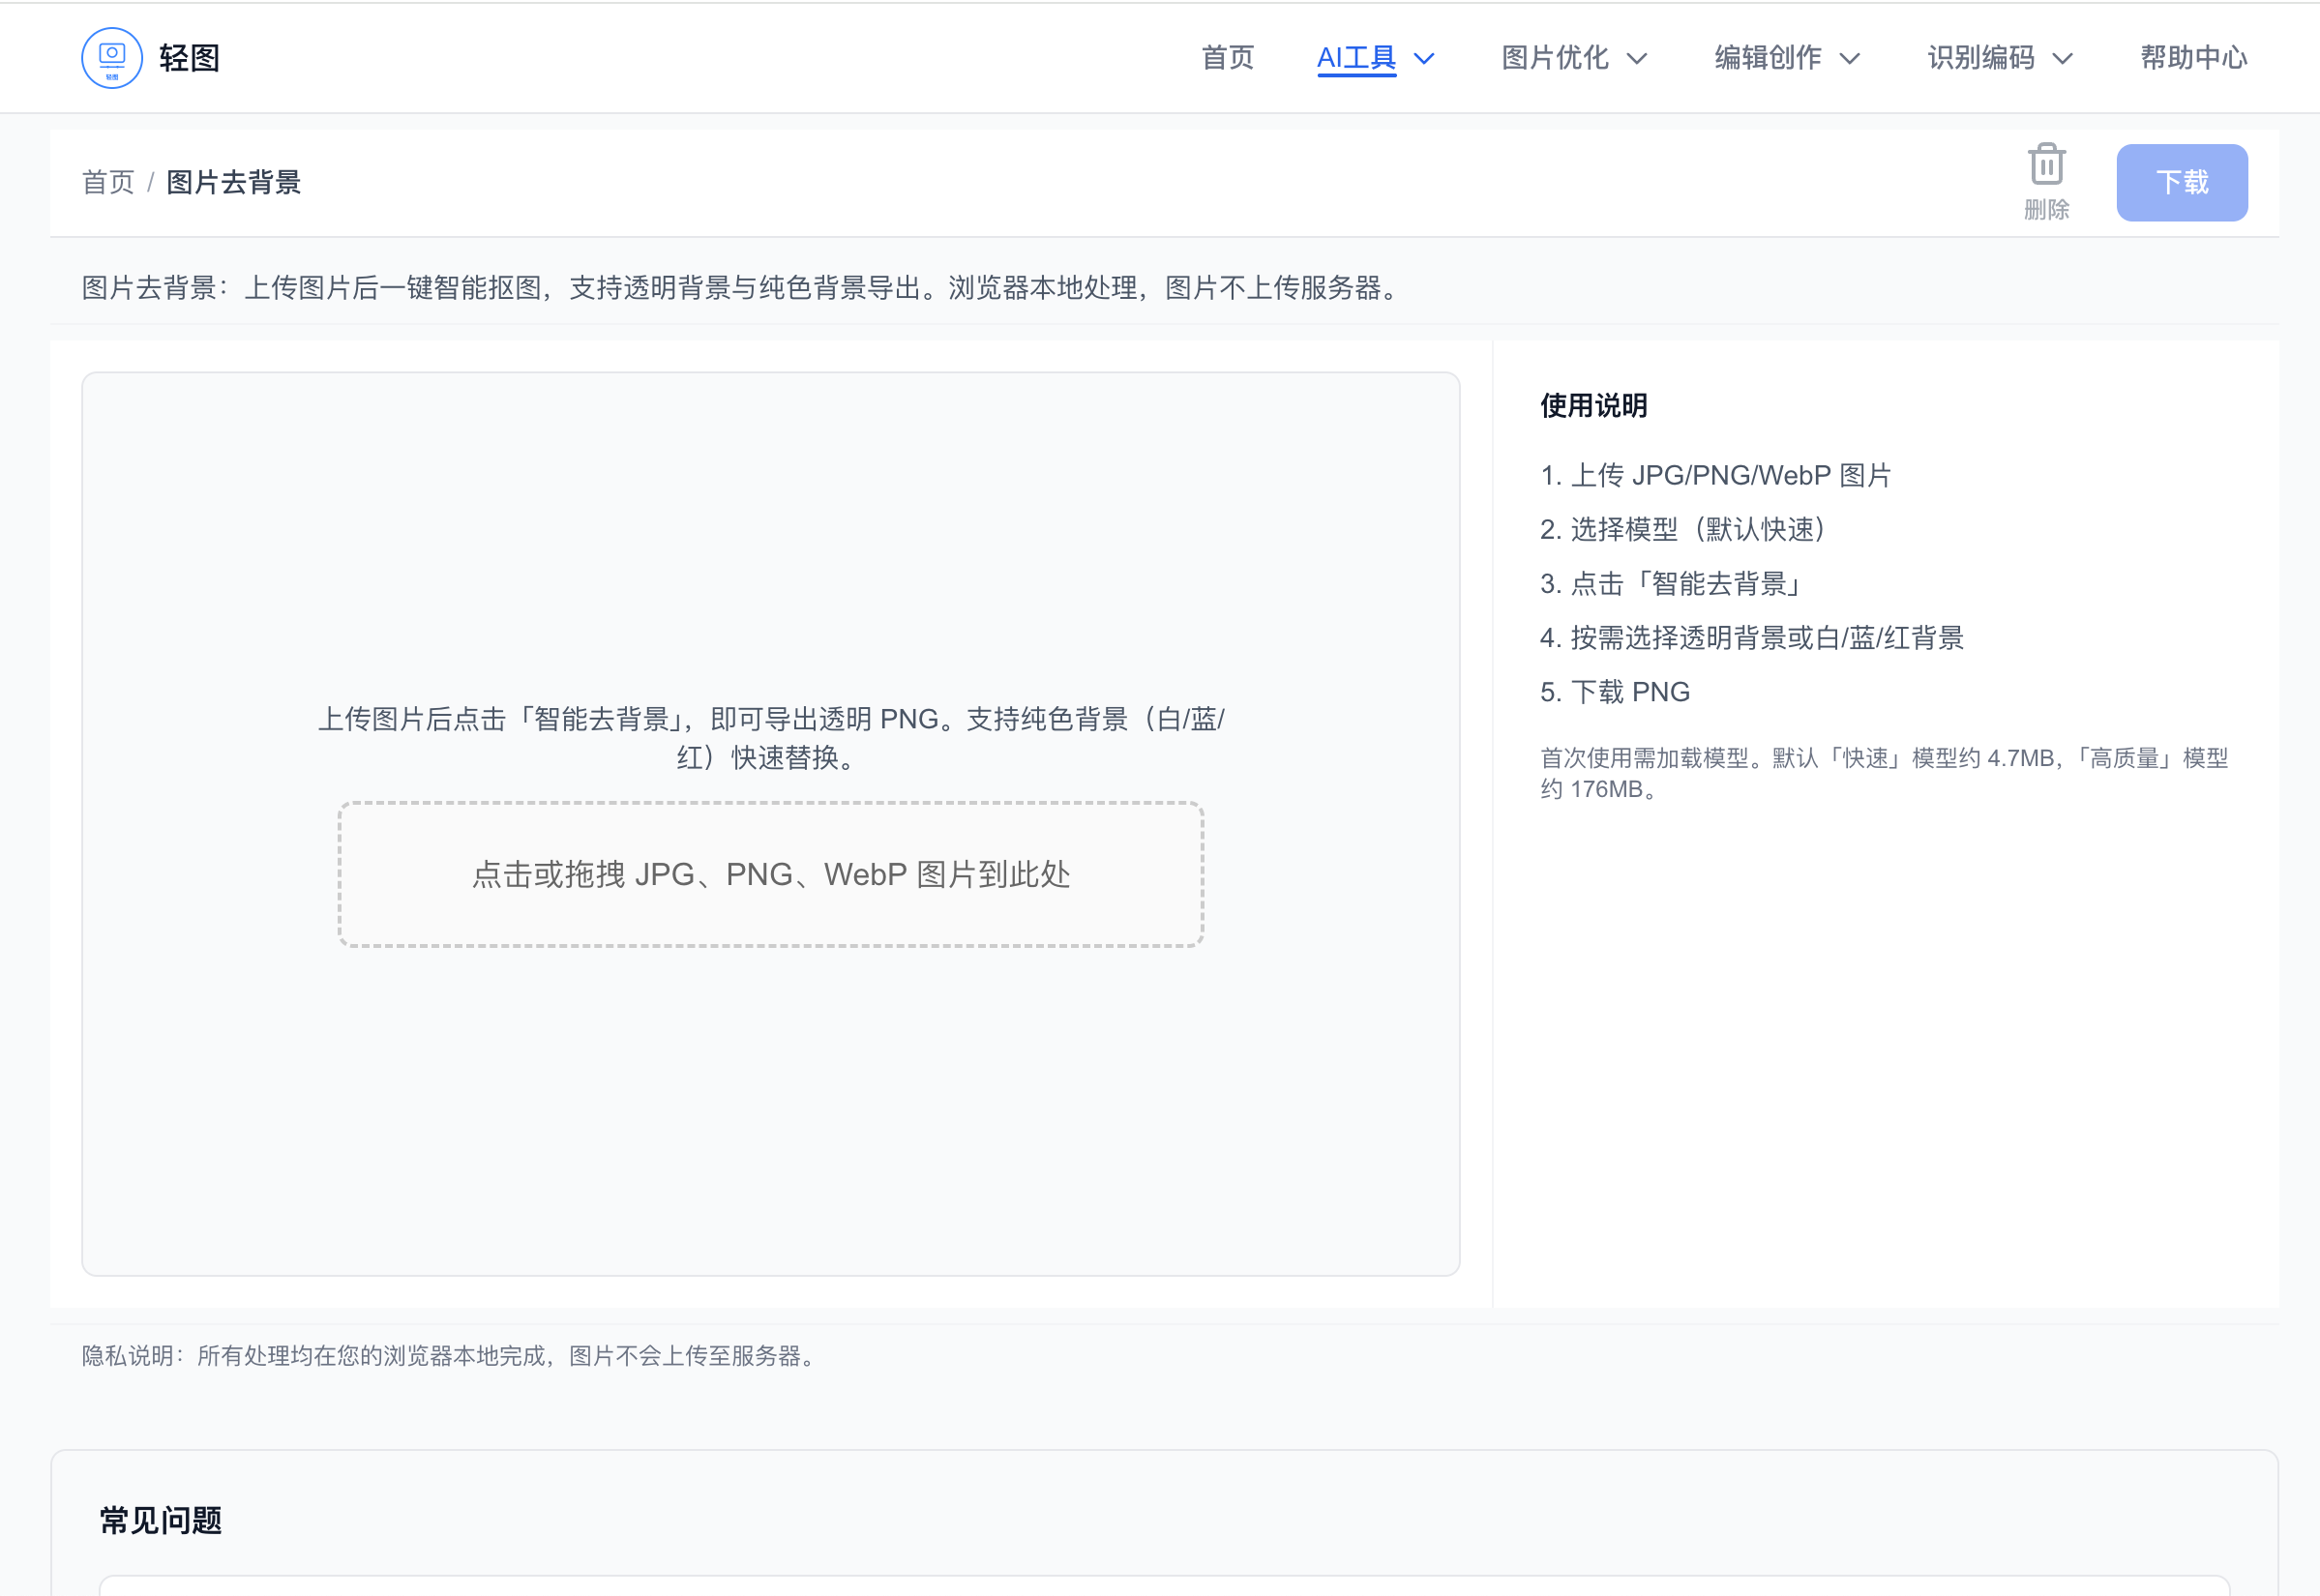This screenshot has height=1596, width=2320.
Task: Click the 编辑创作 menu label
Action: click(1767, 58)
